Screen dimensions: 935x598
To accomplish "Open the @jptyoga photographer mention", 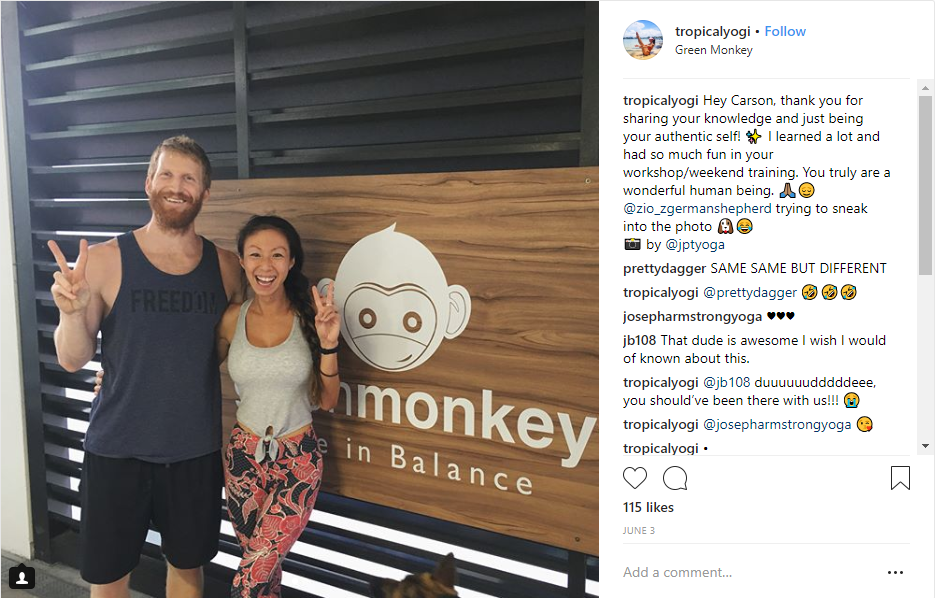I will click(695, 244).
